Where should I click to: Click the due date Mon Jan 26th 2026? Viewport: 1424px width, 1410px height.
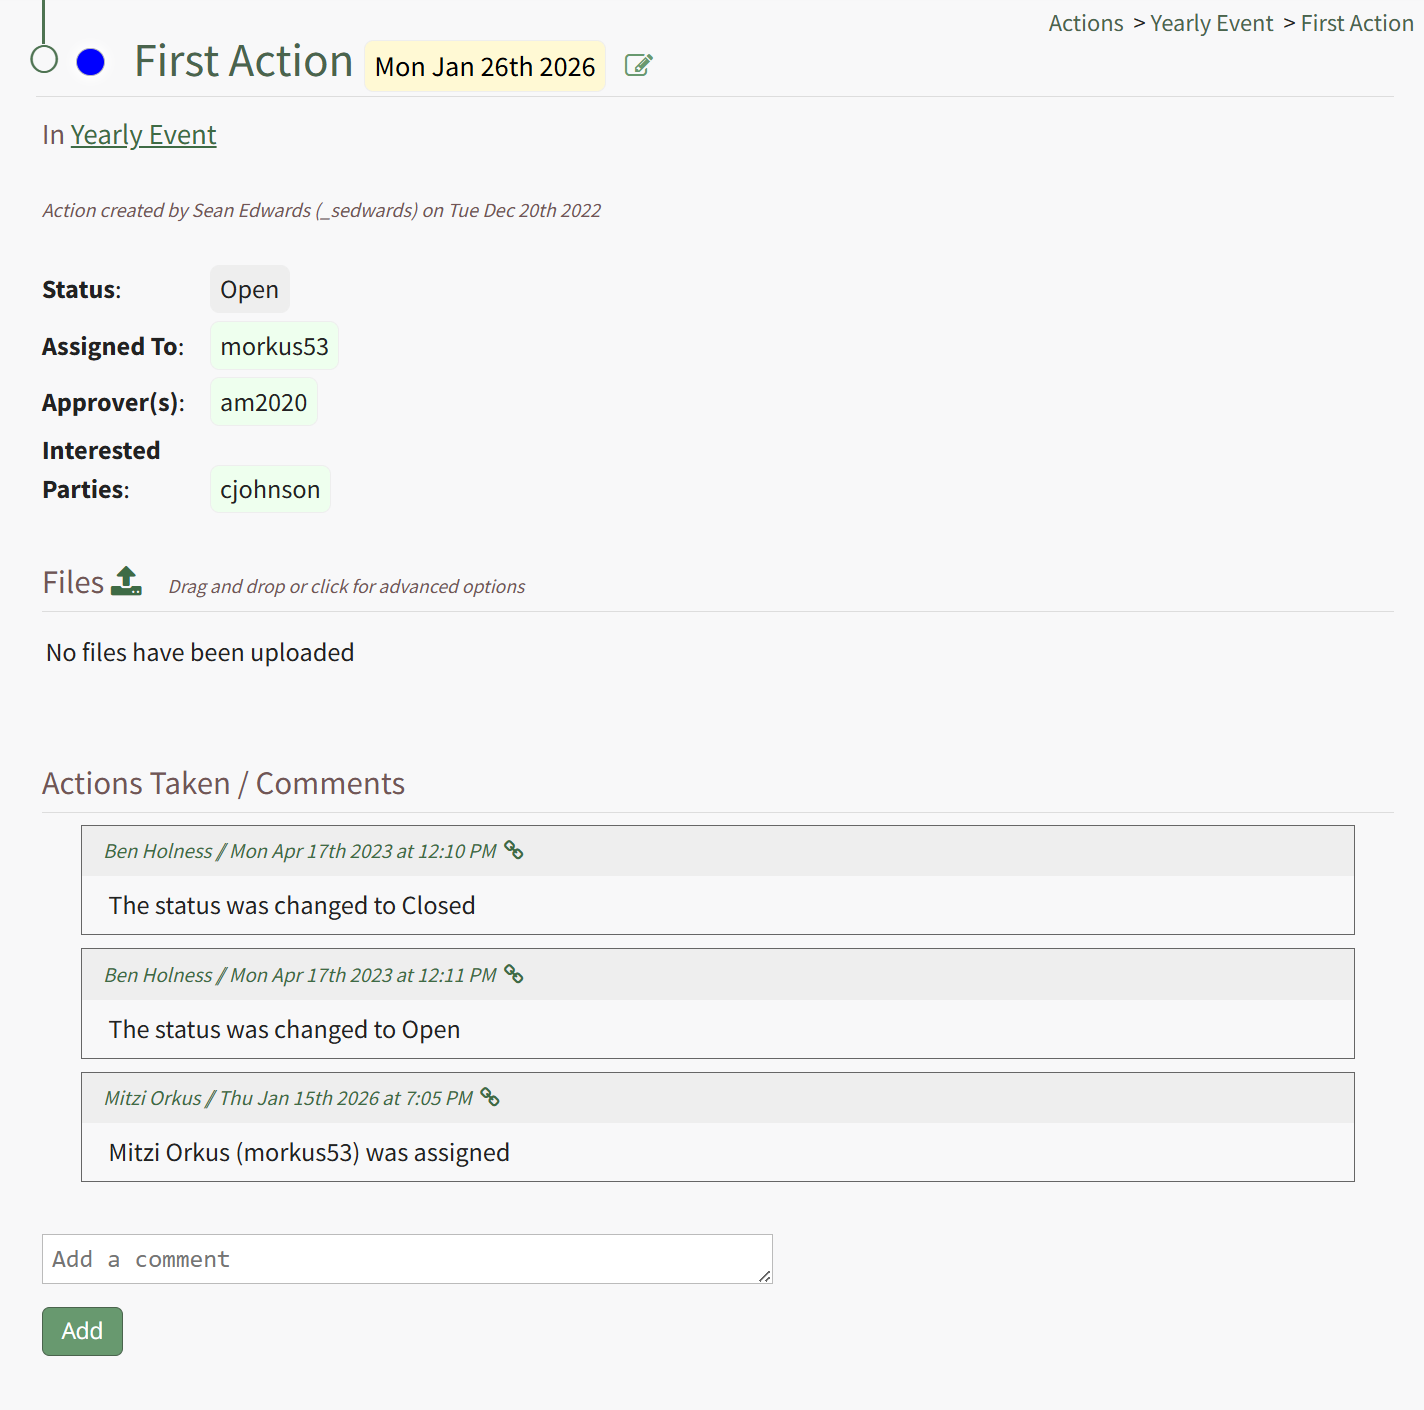click(485, 67)
